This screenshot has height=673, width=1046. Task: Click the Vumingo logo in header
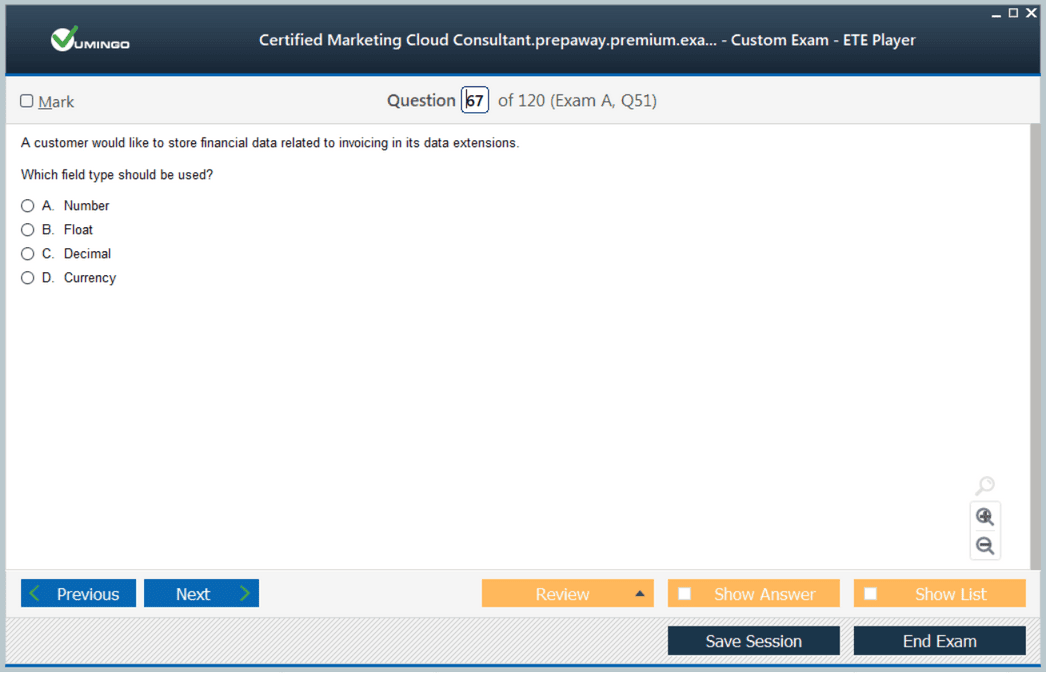[90, 40]
